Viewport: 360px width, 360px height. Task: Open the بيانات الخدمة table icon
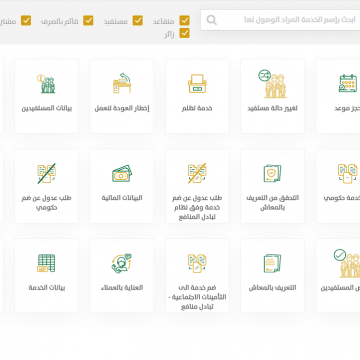click(x=47, y=263)
